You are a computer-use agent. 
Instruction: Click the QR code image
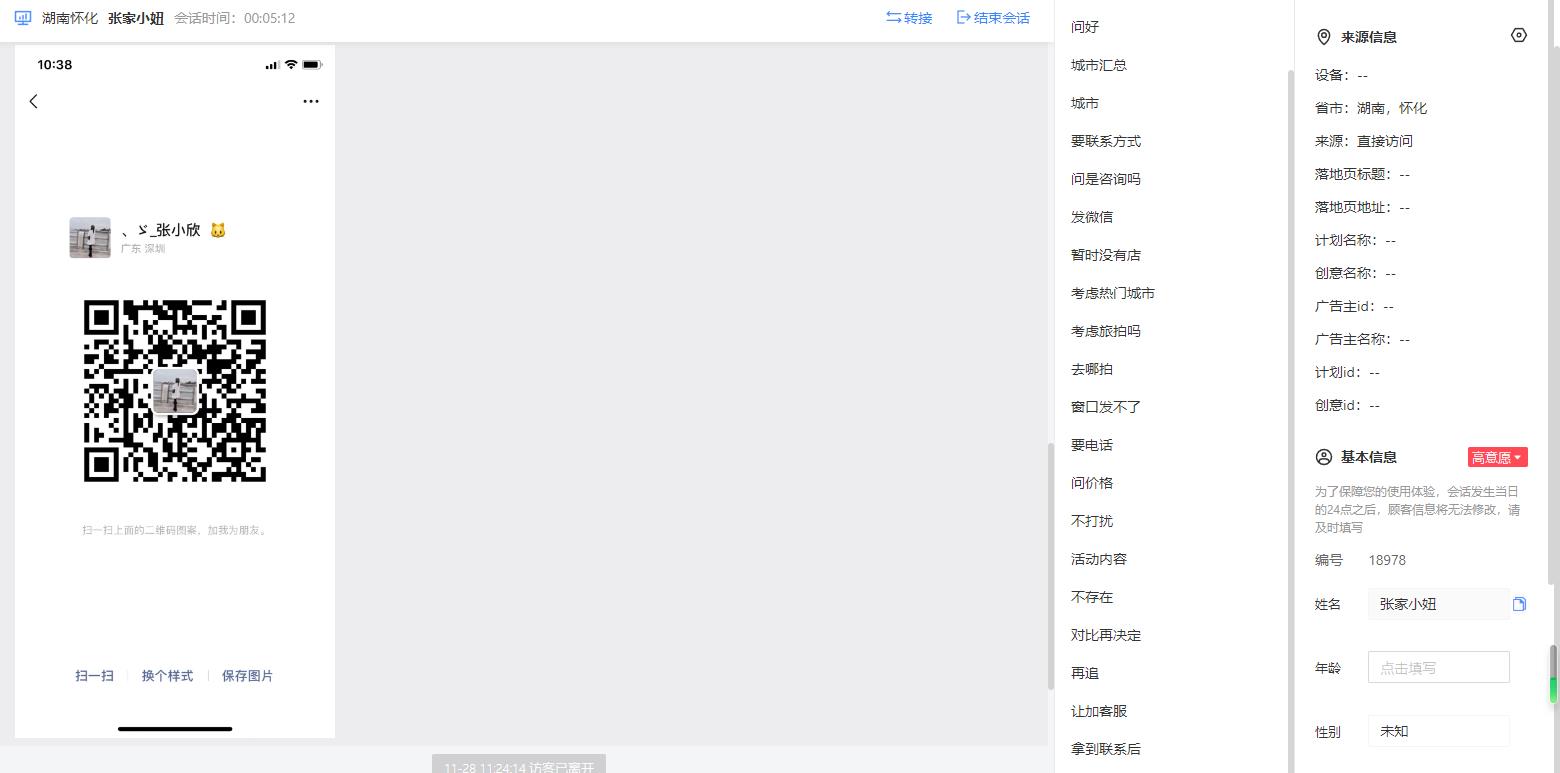pyautogui.click(x=175, y=391)
